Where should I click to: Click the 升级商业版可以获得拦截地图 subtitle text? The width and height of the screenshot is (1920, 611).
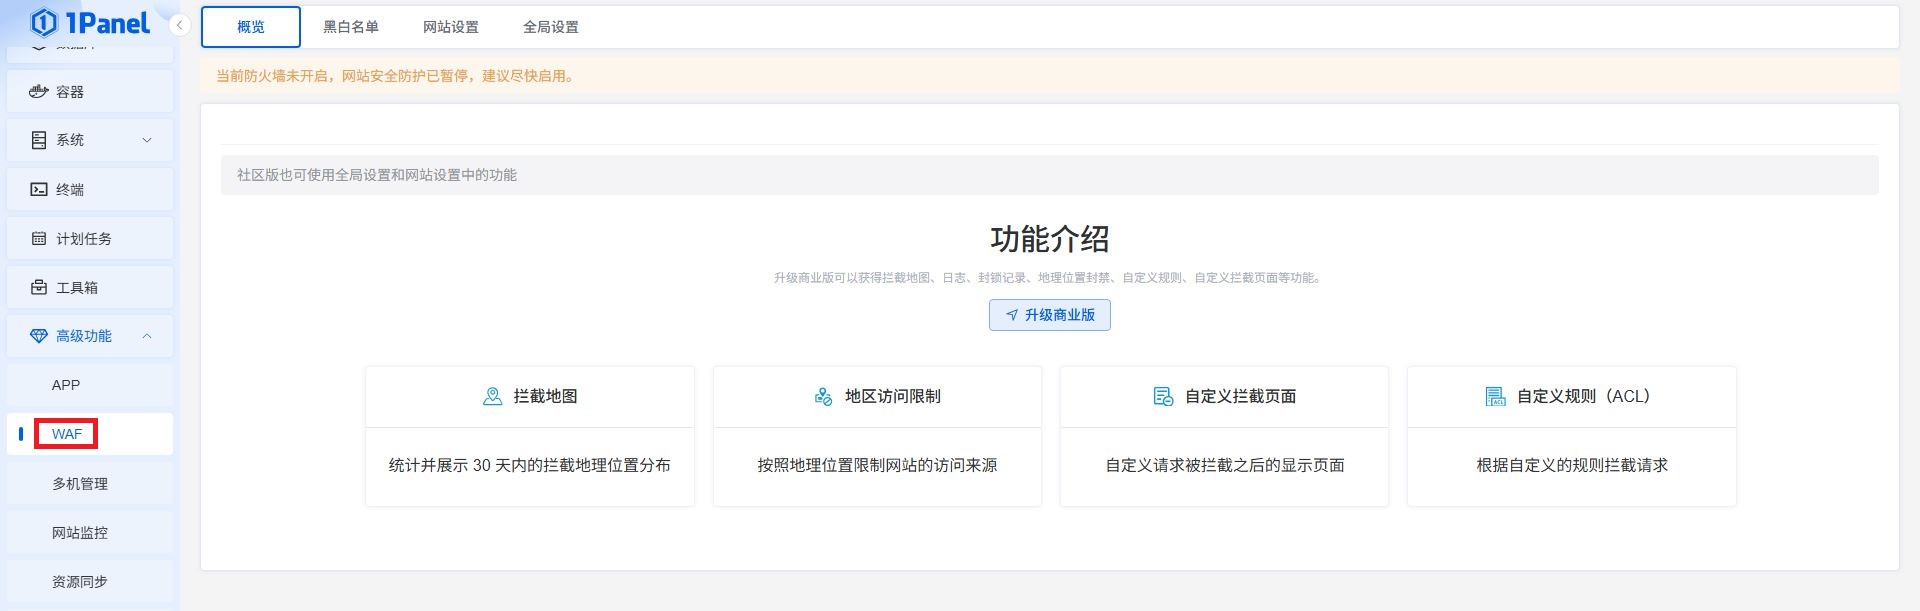[1050, 278]
